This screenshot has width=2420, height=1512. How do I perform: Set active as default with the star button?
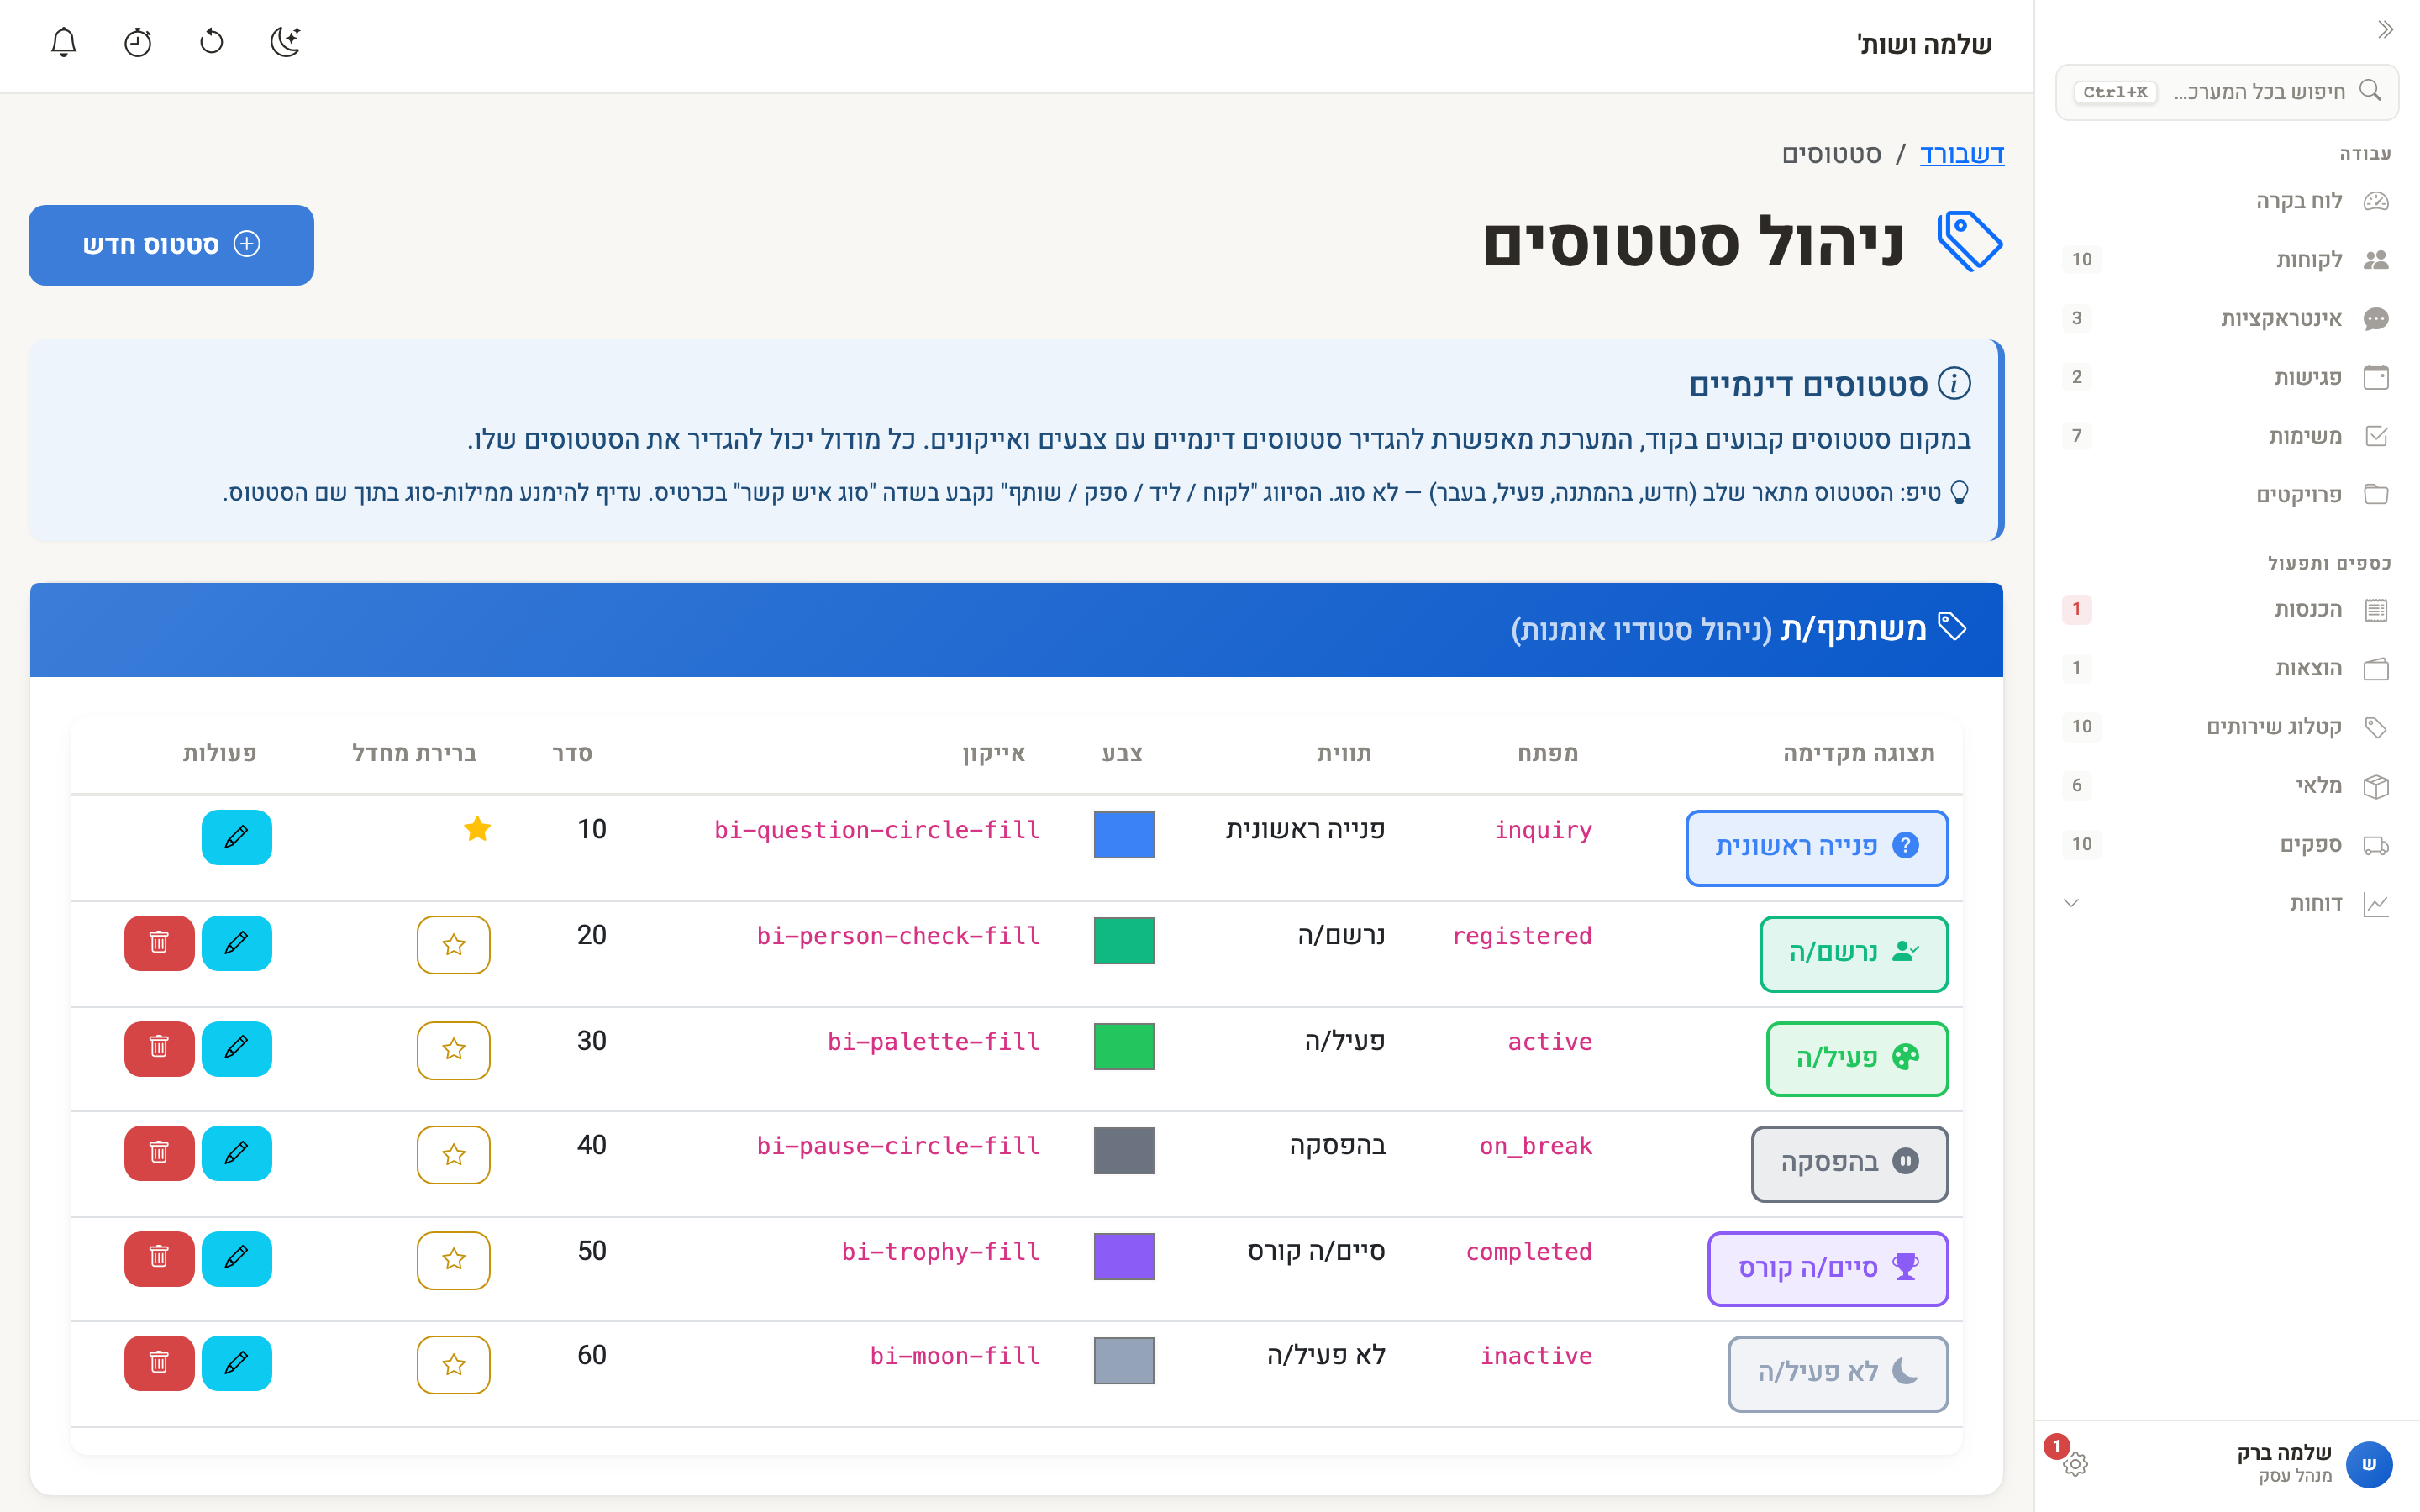point(453,1050)
